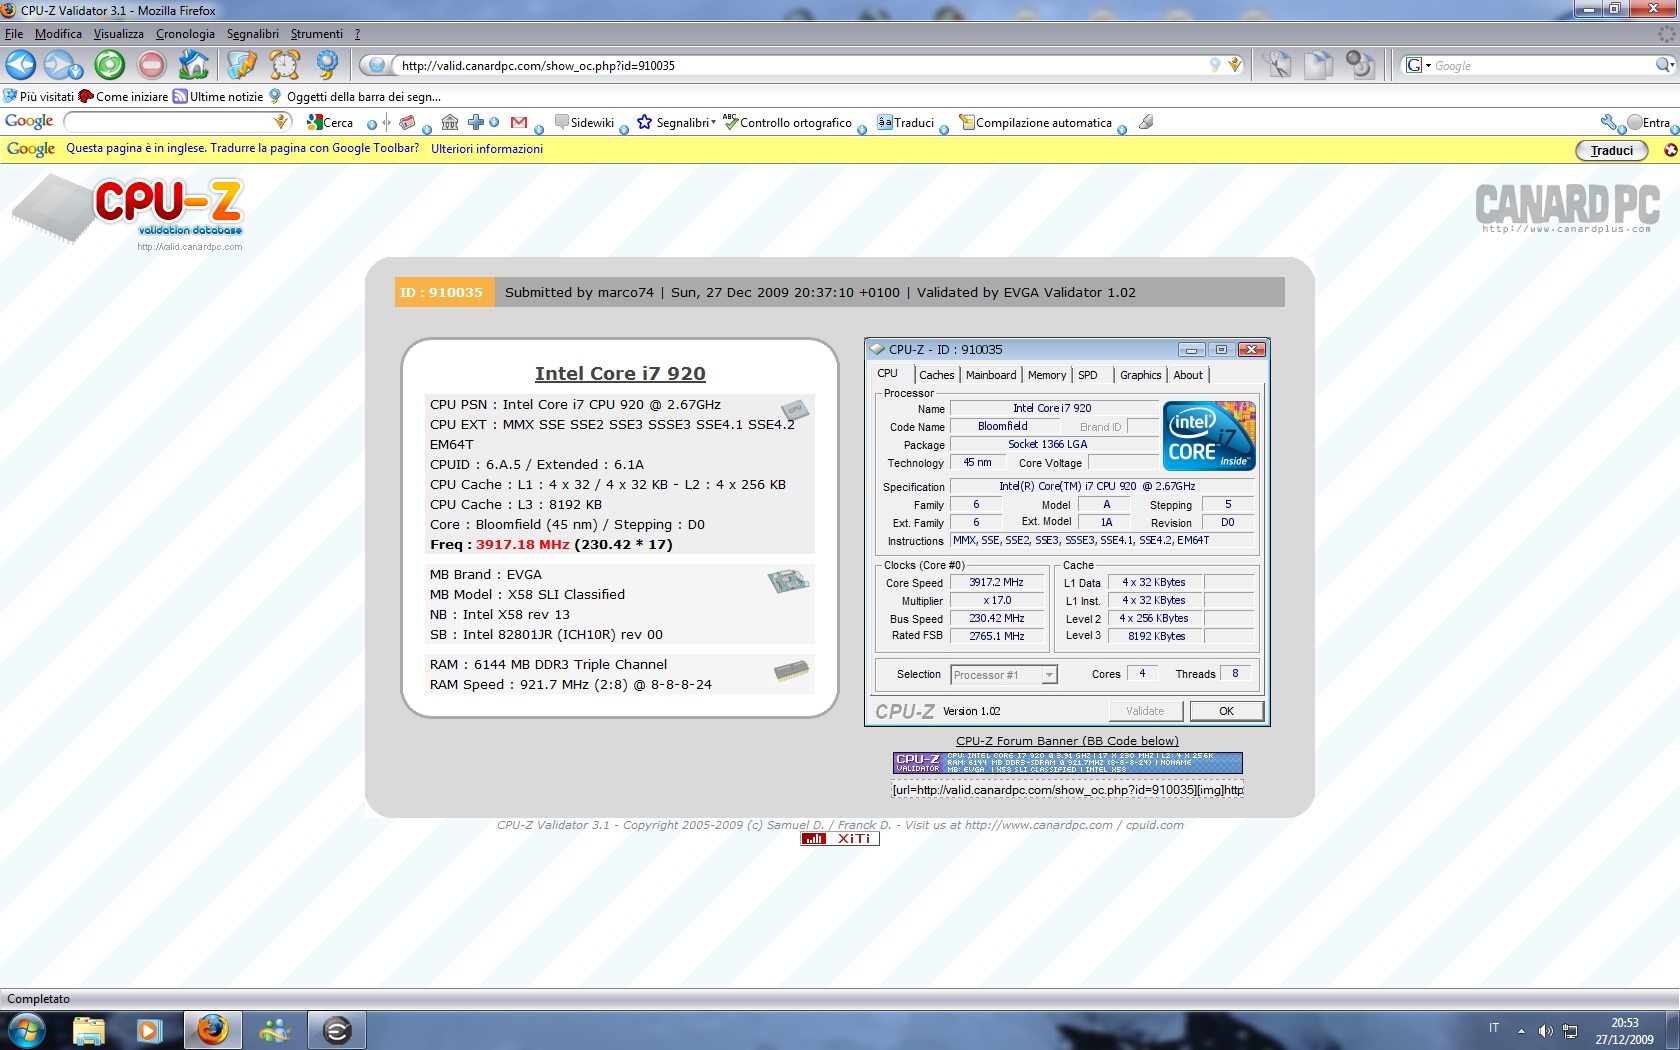Image resolution: width=1680 pixels, height=1050 pixels.
Task: Open Ultime notizie feed bookmark
Action: [218, 97]
